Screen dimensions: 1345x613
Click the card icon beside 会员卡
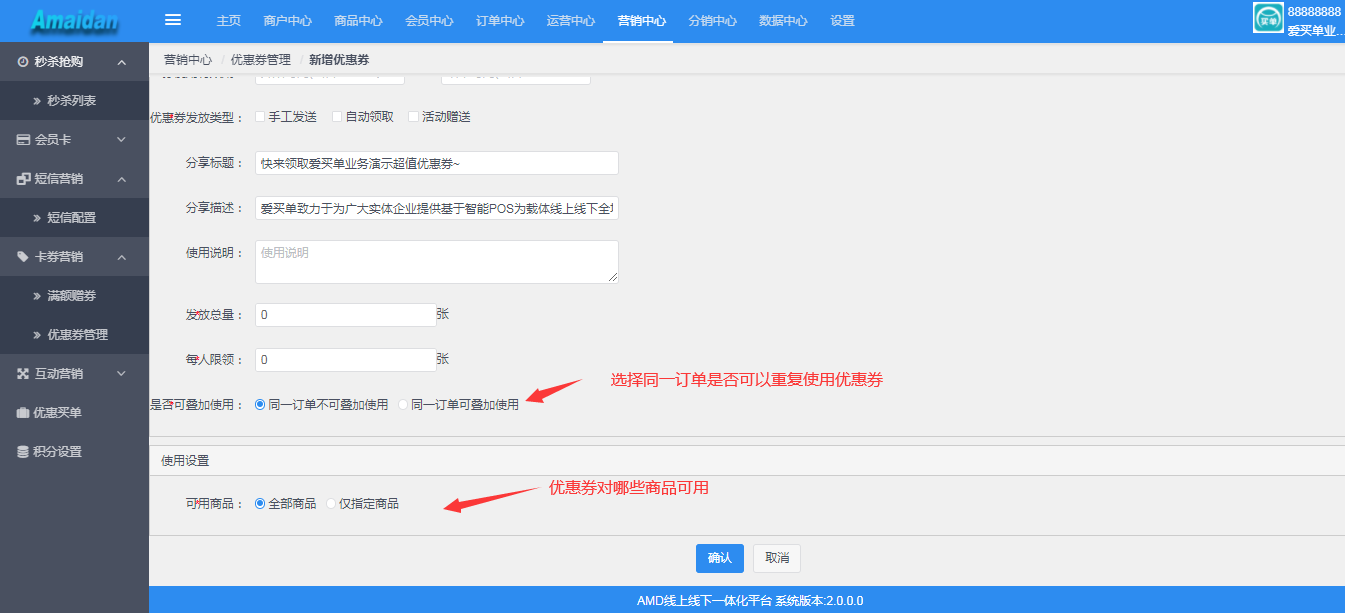[x=23, y=140]
